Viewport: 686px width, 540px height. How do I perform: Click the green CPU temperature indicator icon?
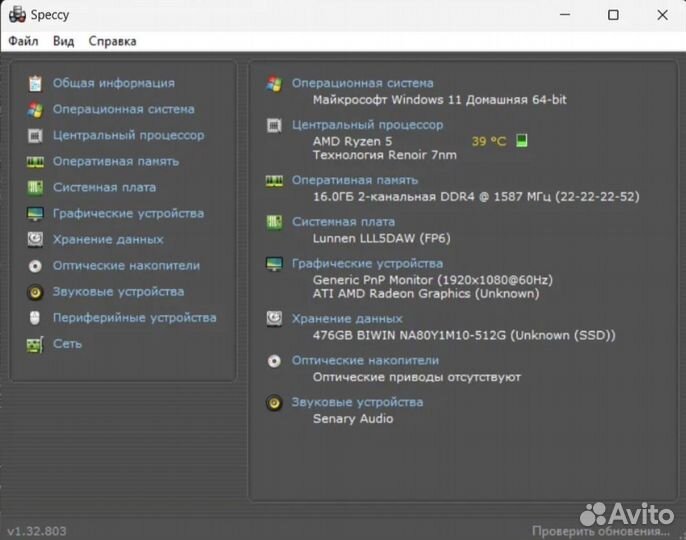click(521, 141)
